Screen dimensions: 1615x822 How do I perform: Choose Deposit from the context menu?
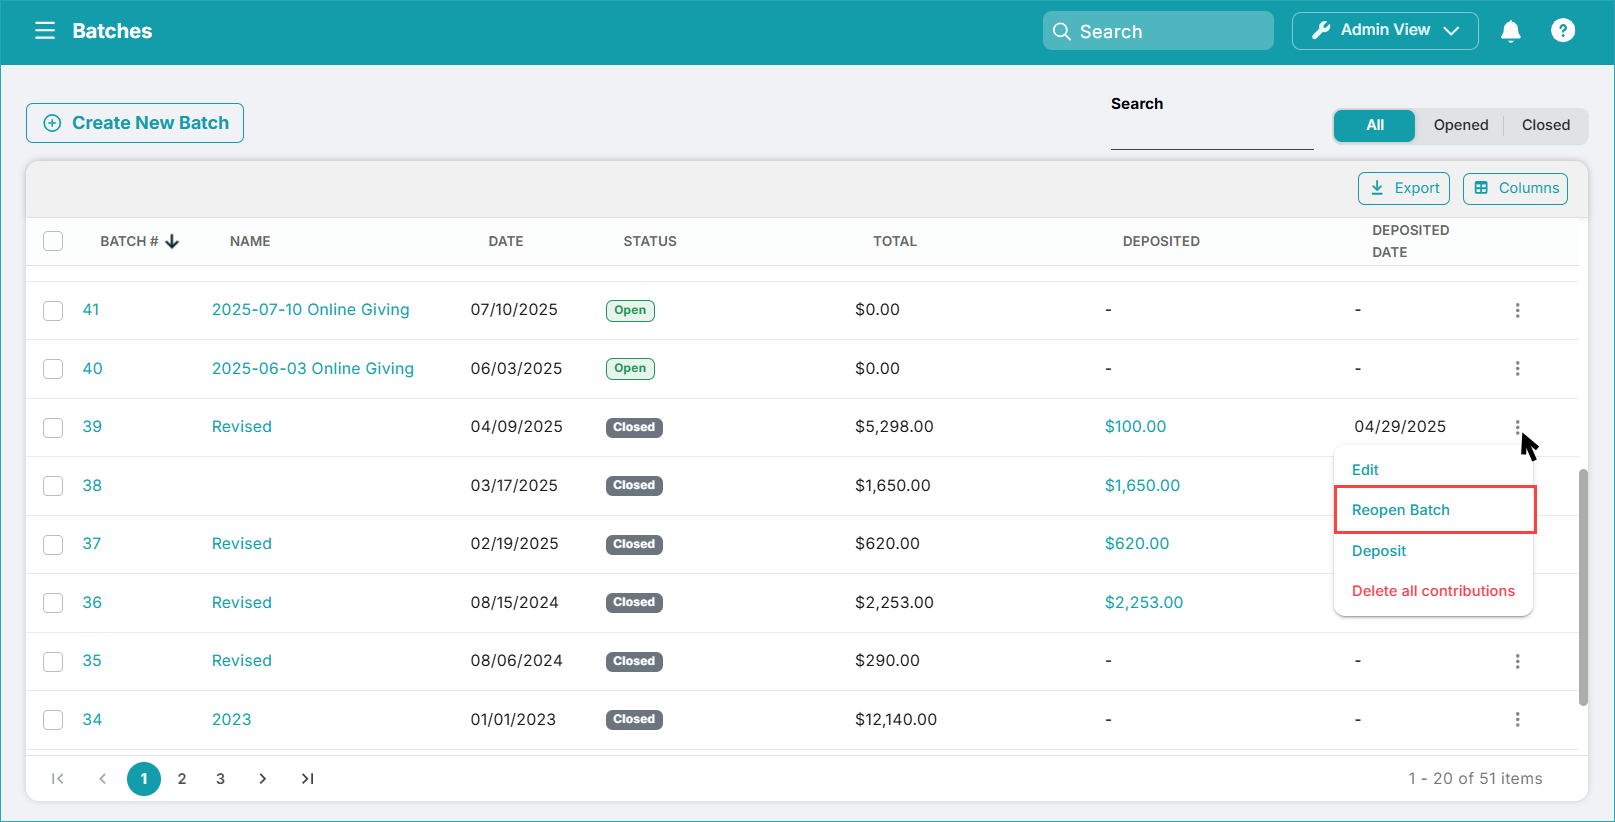[1379, 551]
